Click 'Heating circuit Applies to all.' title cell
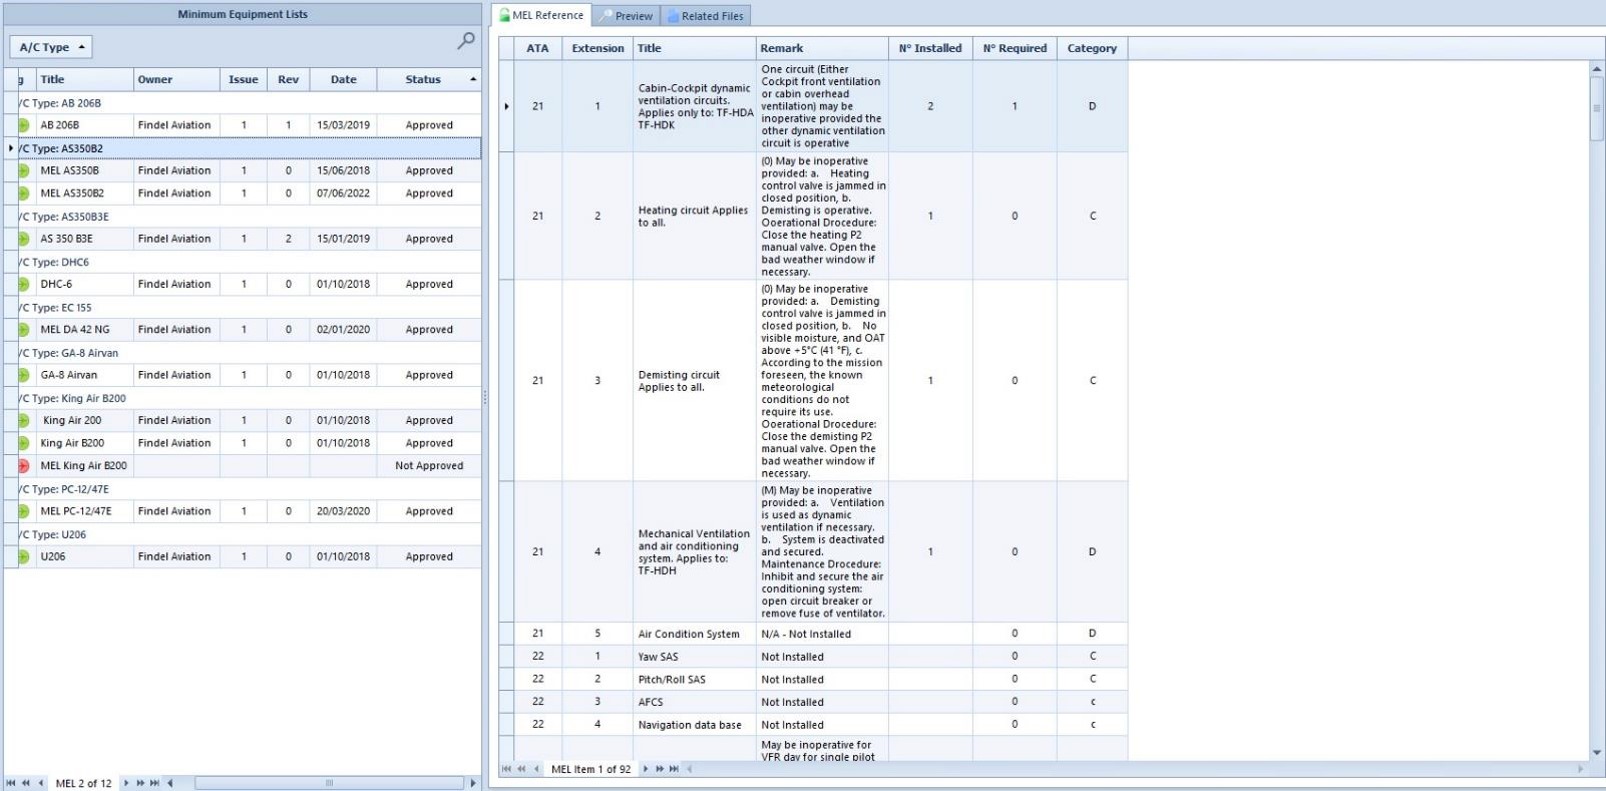1606x791 pixels. [x=695, y=216]
